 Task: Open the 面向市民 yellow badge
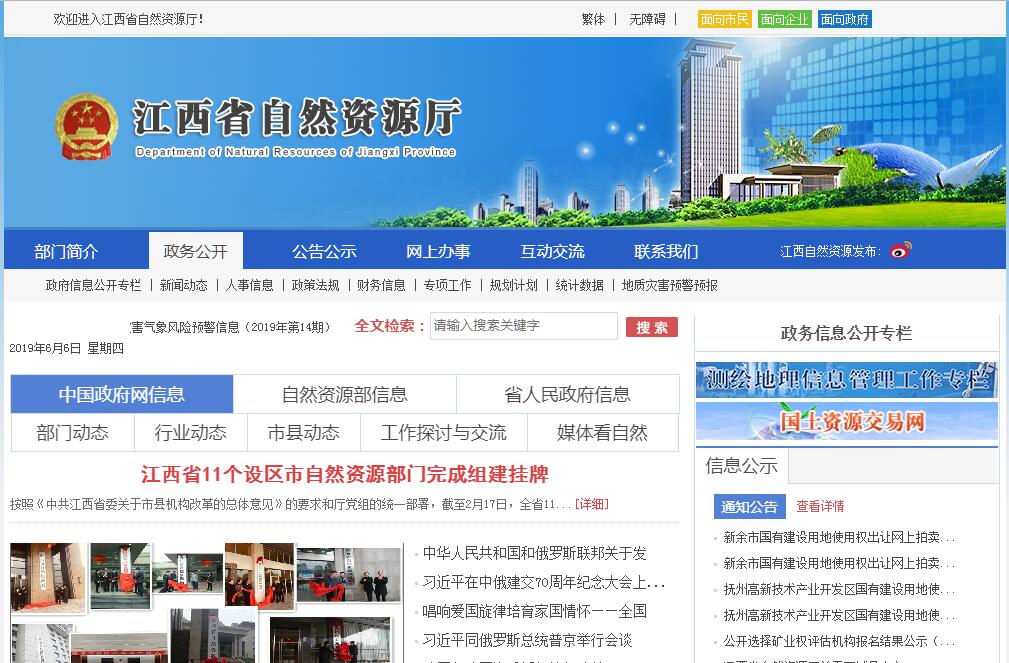coord(724,19)
